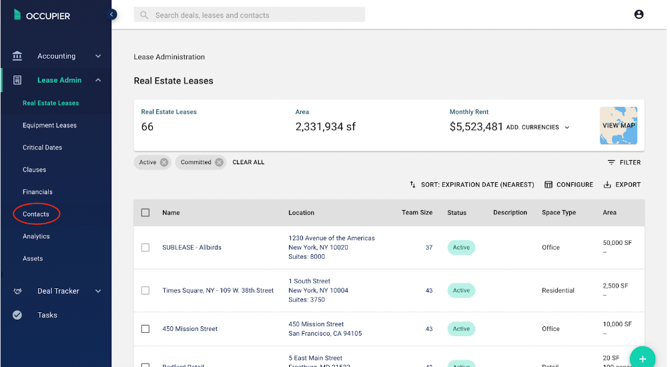Collapse the sidebar with the arrow button
The width and height of the screenshot is (670, 367).
click(x=112, y=15)
